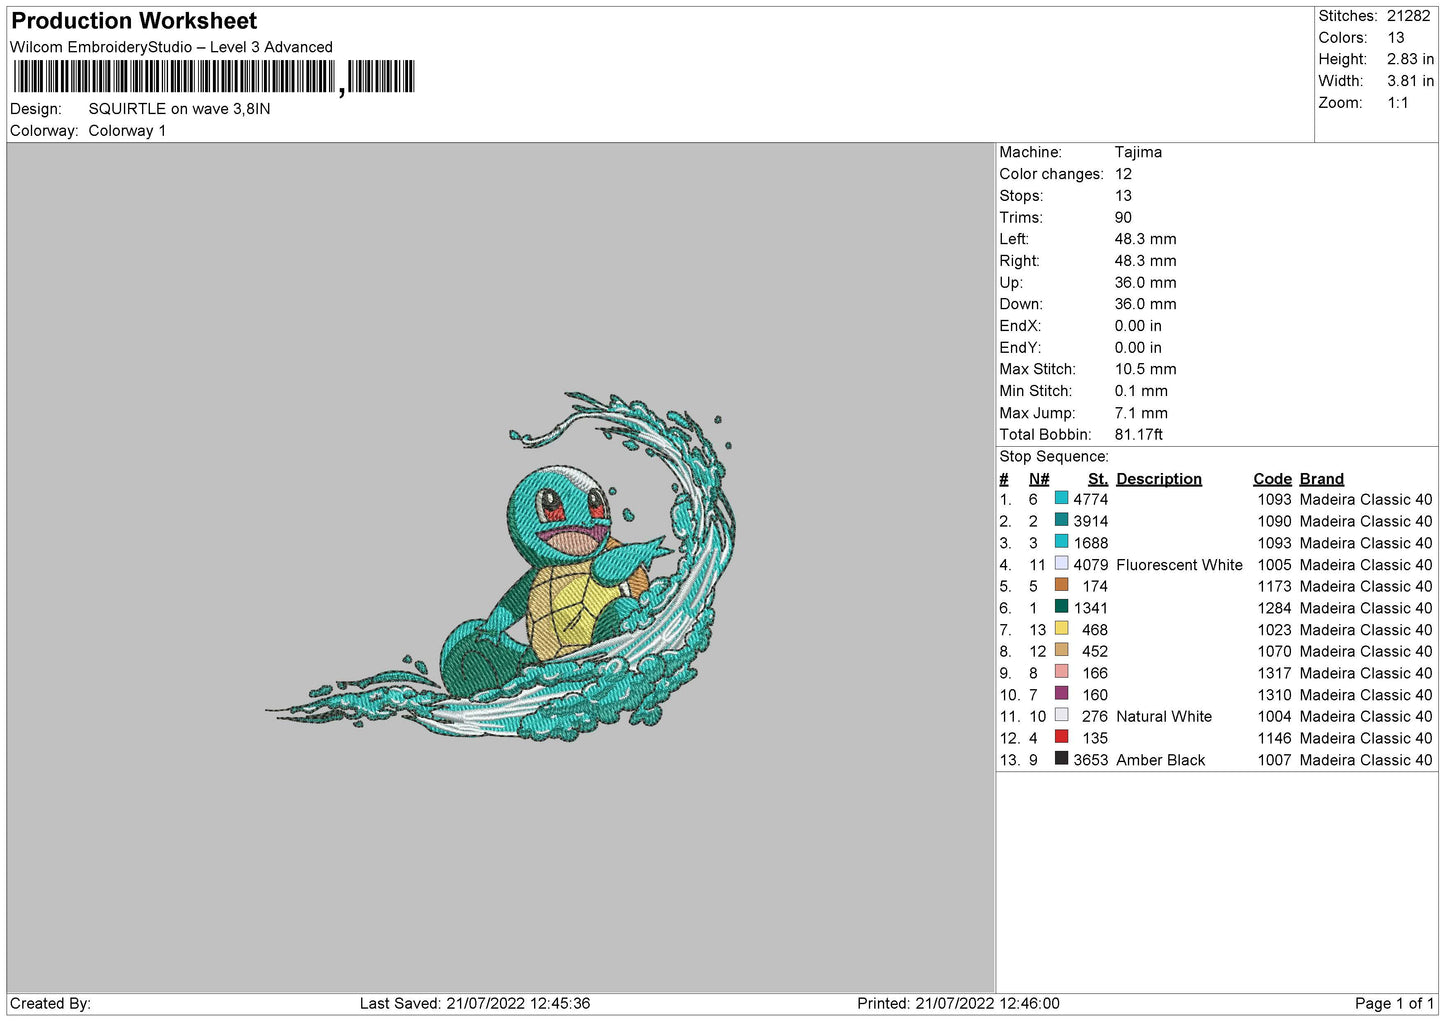Select the yellow swatch with 468 stitches
The image size is (1445, 1021).
pyautogui.click(x=1061, y=629)
